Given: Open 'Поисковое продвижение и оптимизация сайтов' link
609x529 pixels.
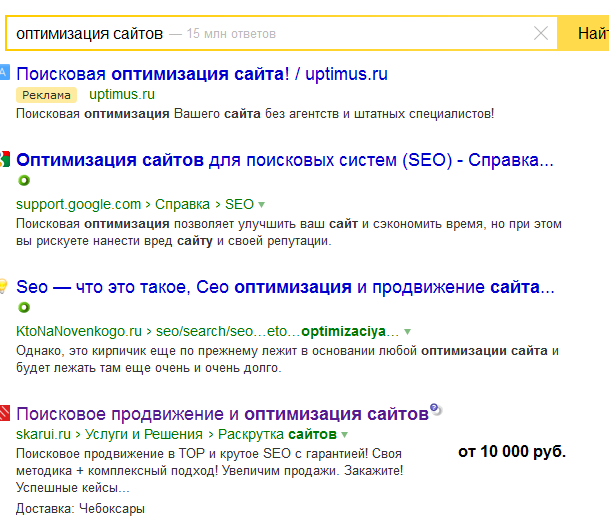Looking at the screenshot, I should click(x=222, y=413).
